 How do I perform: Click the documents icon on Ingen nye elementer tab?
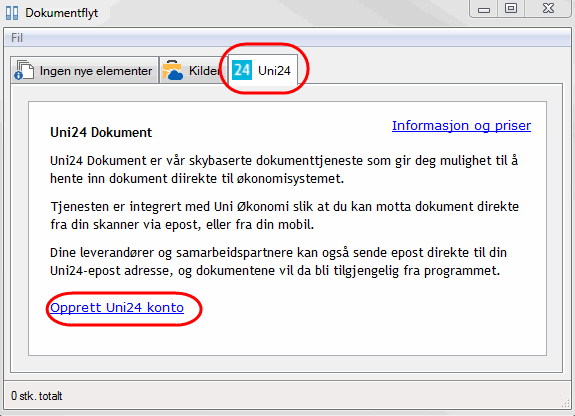tap(24, 70)
